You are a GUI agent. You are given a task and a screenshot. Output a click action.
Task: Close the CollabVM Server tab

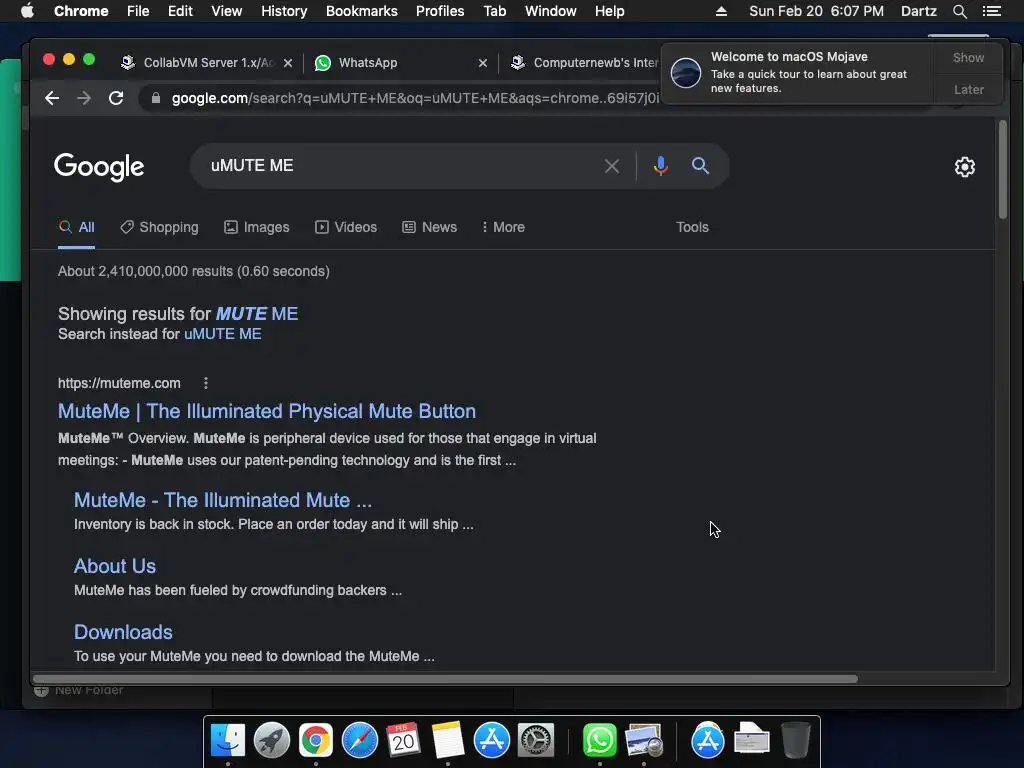click(288, 63)
